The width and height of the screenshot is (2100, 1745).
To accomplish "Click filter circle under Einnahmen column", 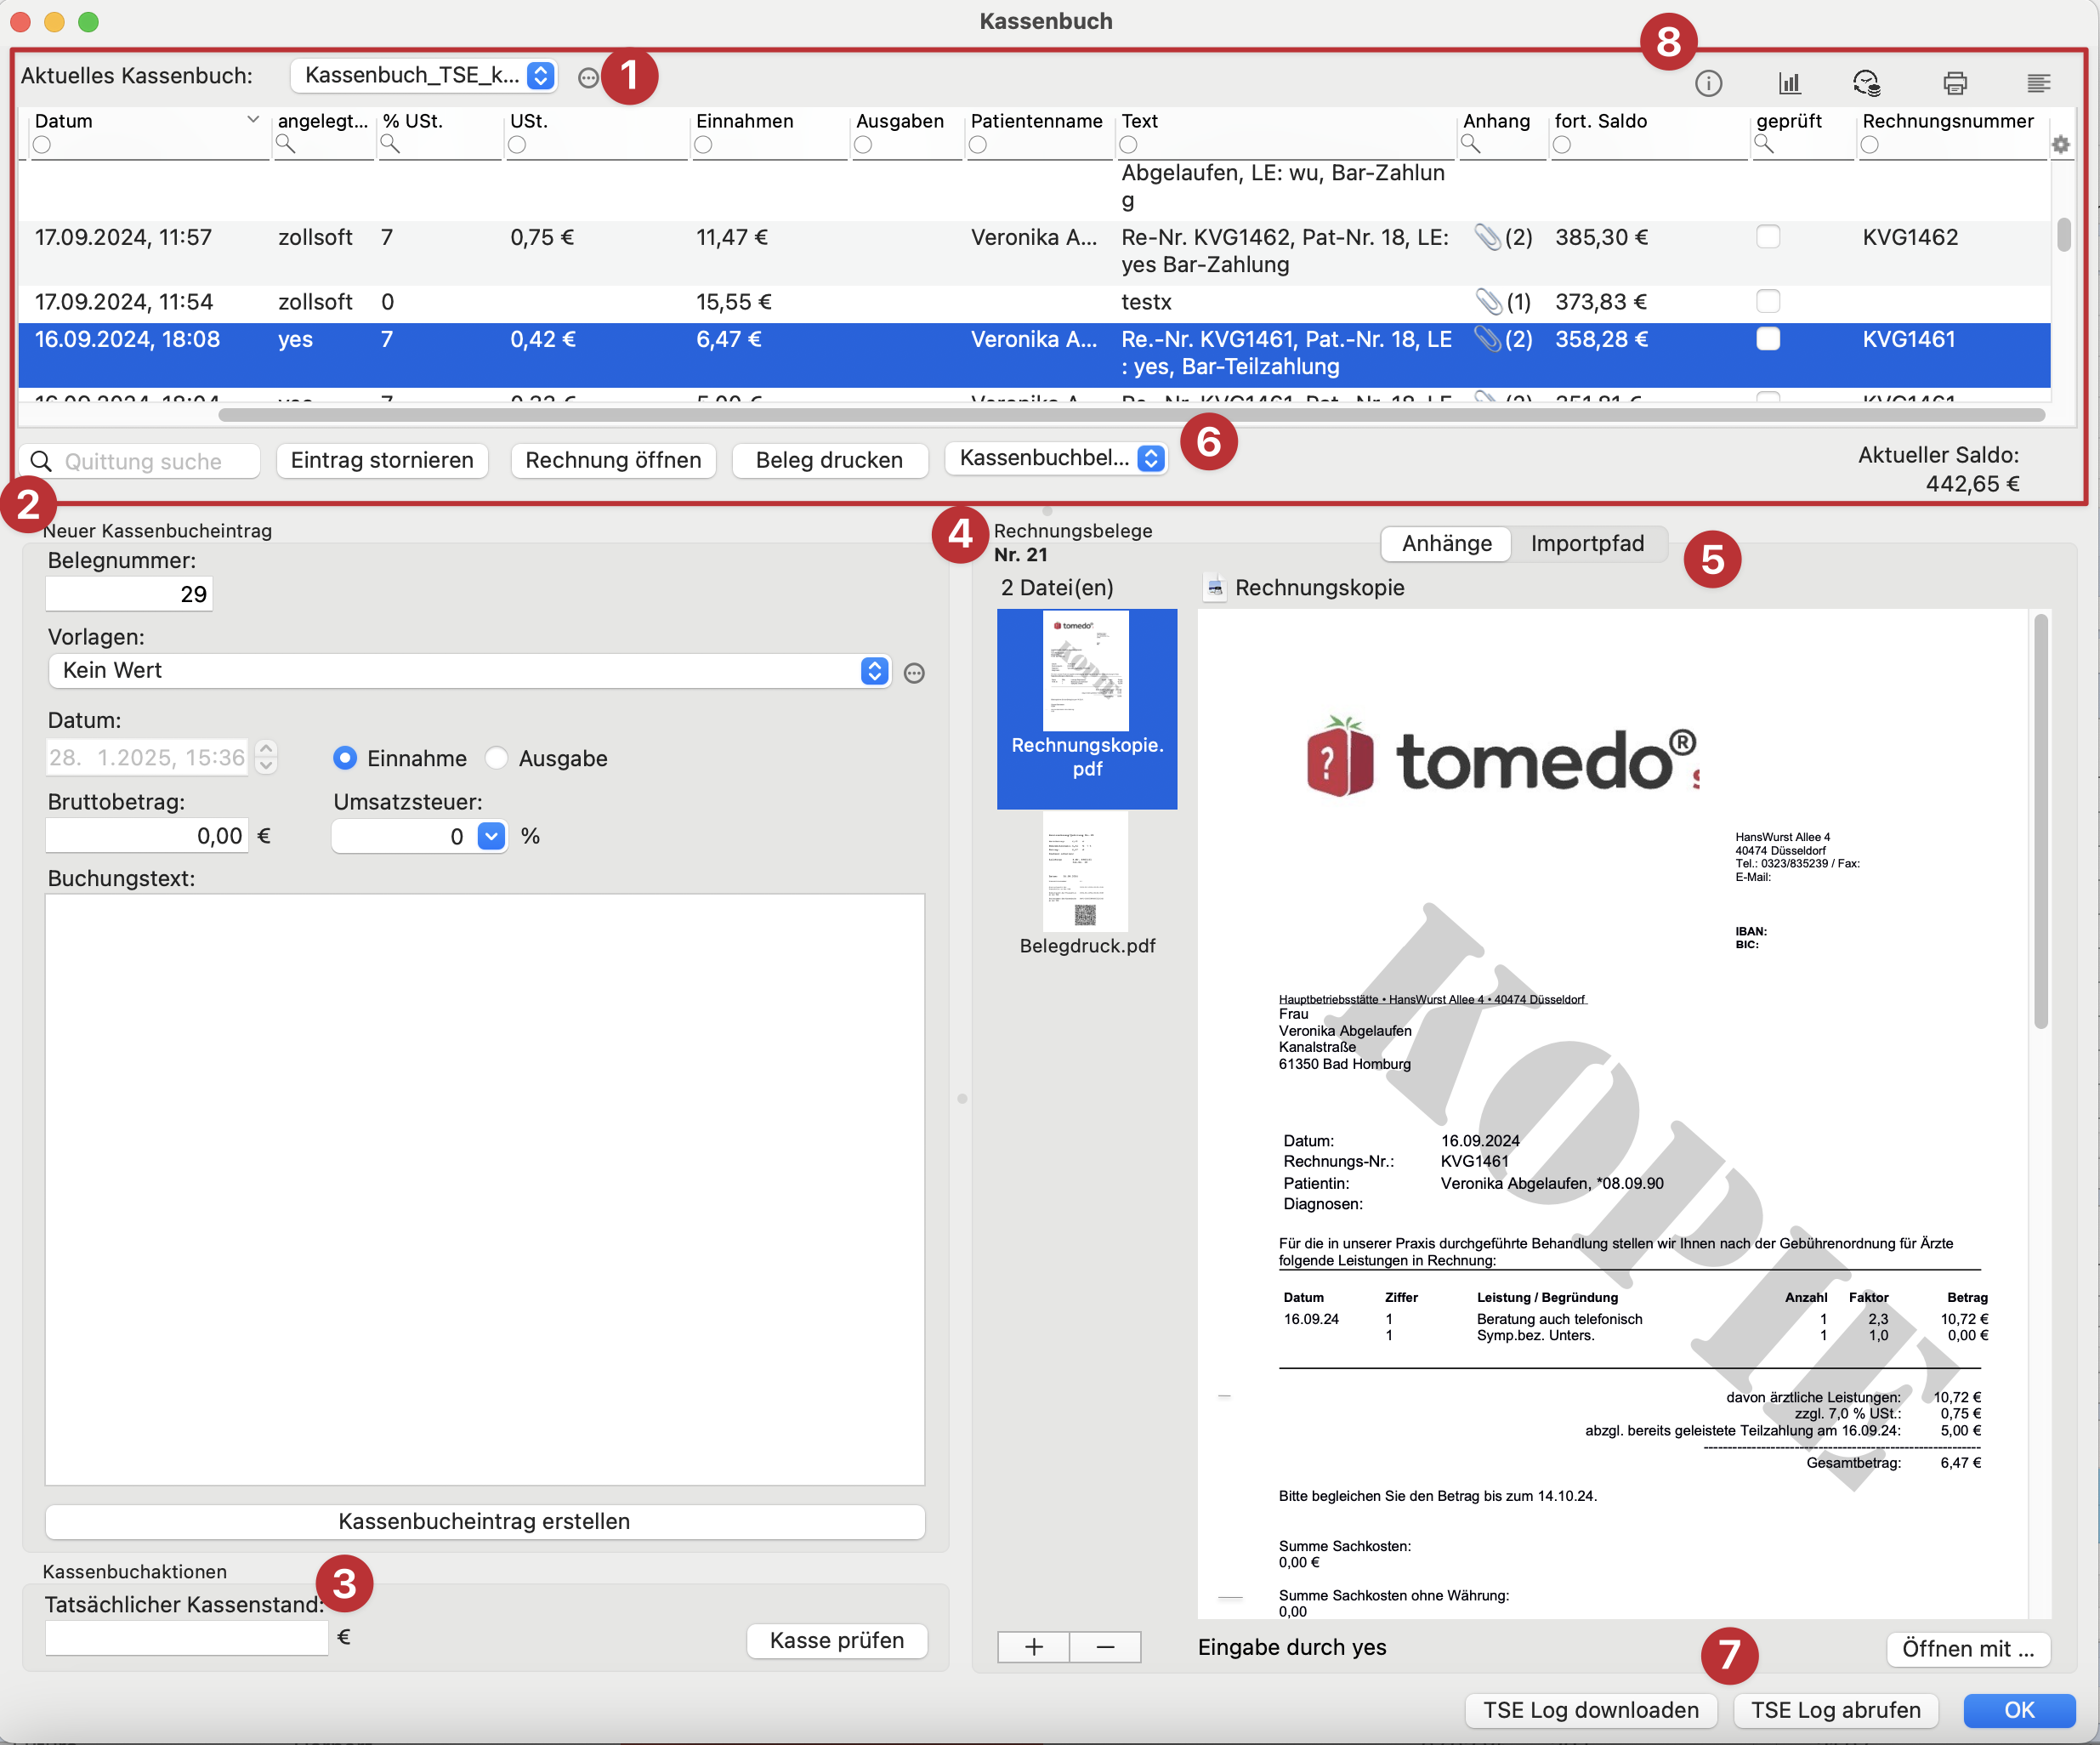I will [x=703, y=145].
